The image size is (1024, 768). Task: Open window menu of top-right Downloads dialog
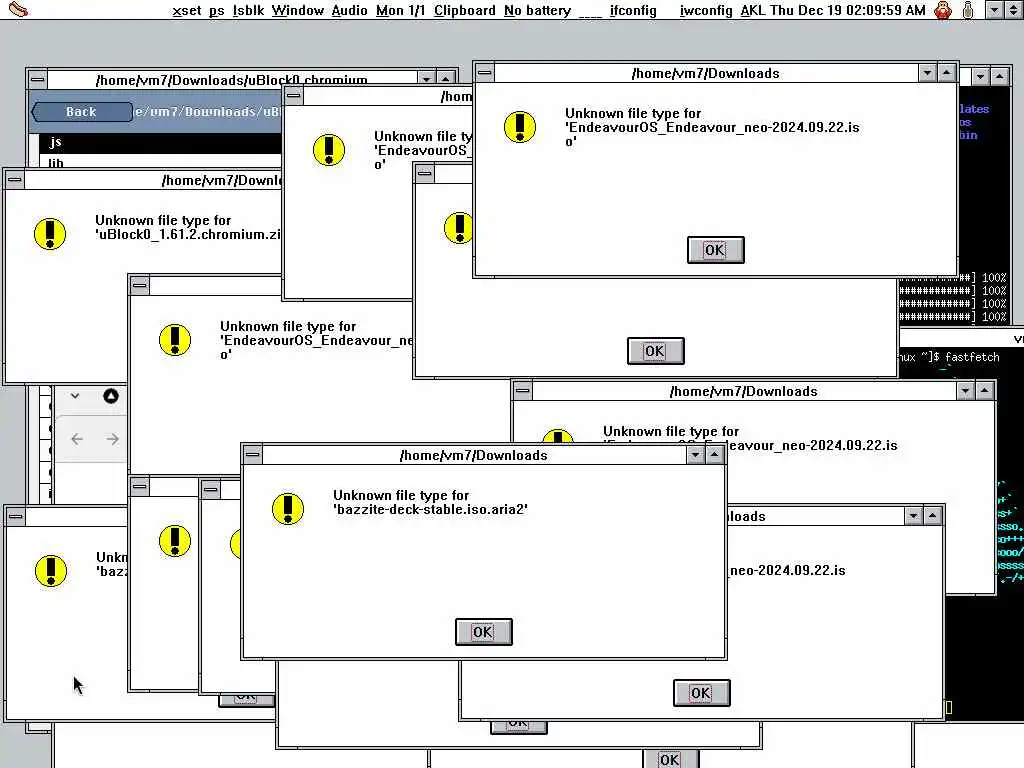click(484, 72)
